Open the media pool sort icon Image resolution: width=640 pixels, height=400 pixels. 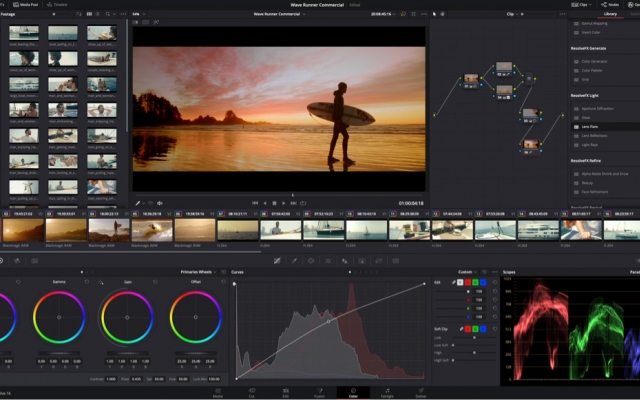click(x=79, y=14)
